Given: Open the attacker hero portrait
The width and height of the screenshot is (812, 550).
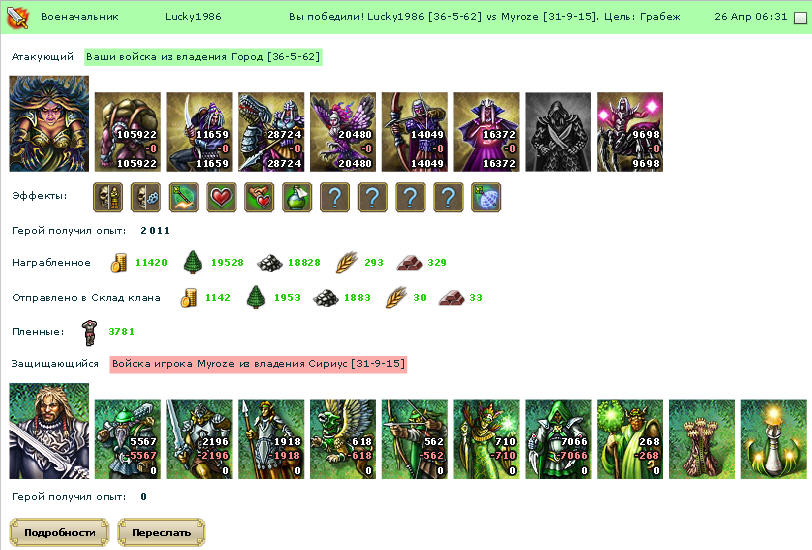Looking at the screenshot, I should click(49, 124).
